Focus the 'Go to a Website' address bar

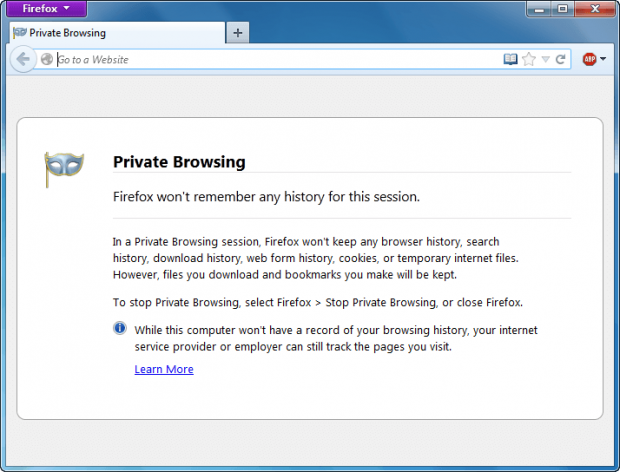point(270,59)
